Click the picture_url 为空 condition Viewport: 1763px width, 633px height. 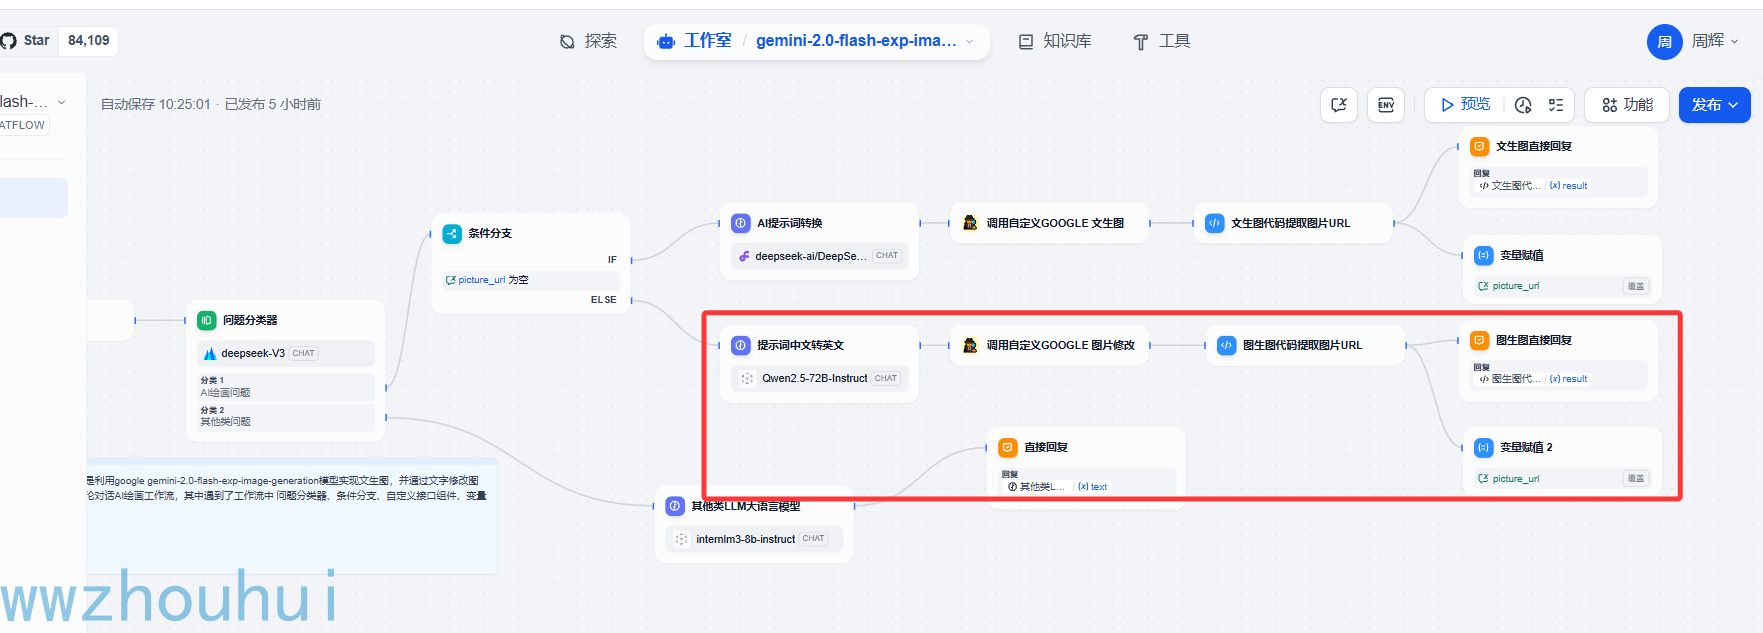pos(531,280)
